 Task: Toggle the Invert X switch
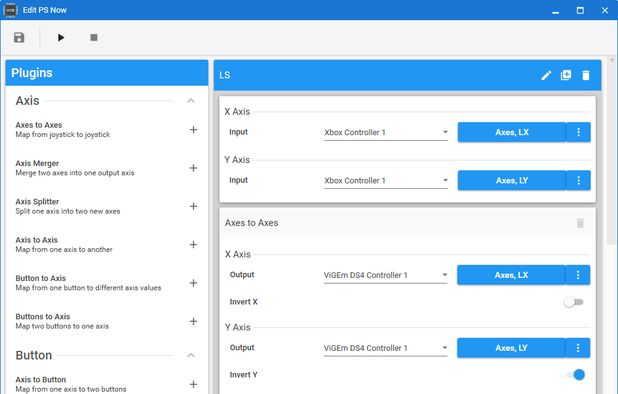click(573, 302)
